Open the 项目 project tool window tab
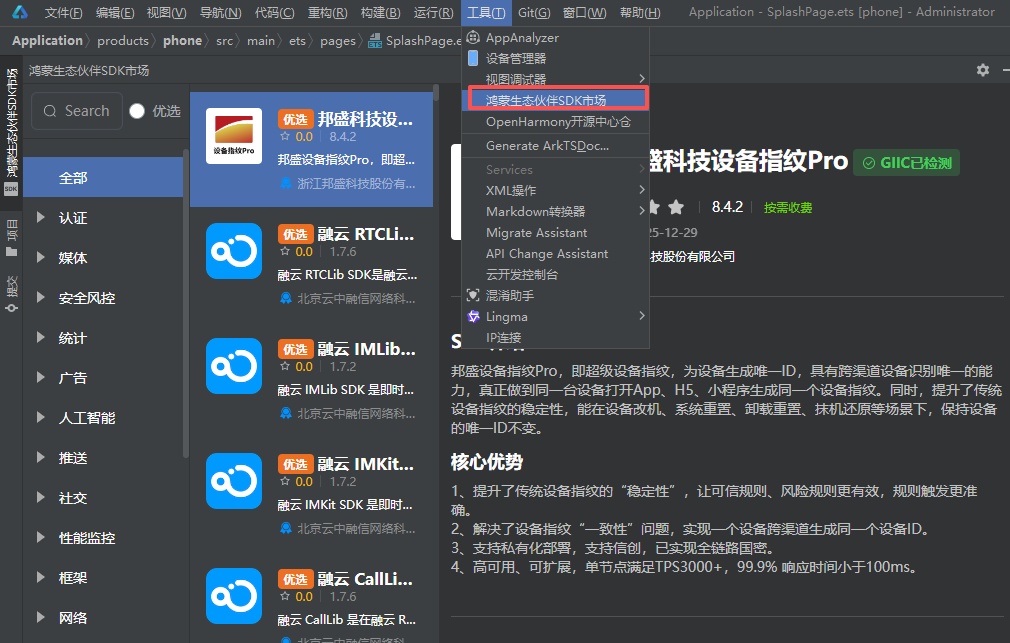The width and height of the screenshot is (1010, 643). [x=12, y=238]
